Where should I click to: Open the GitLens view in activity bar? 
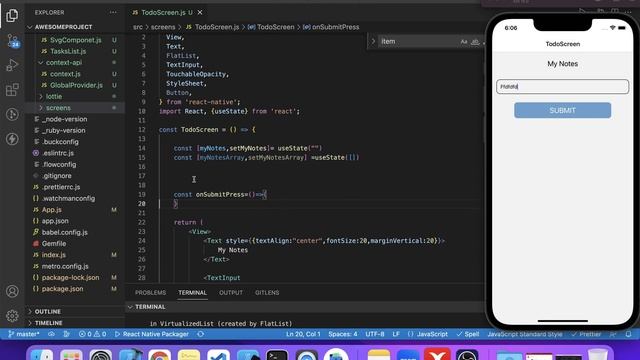pyautogui.click(x=12, y=114)
